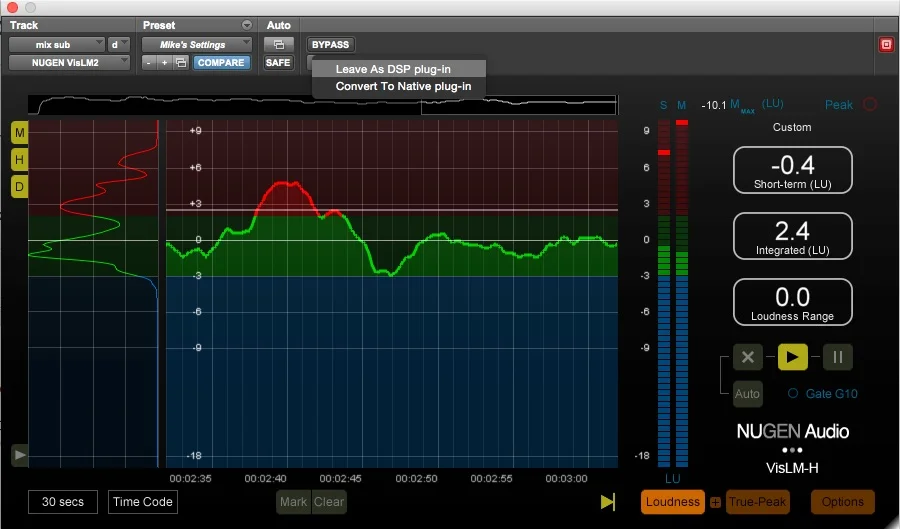Open the mix sub track selector
The width and height of the screenshot is (900, 529).
coord(56,45)
